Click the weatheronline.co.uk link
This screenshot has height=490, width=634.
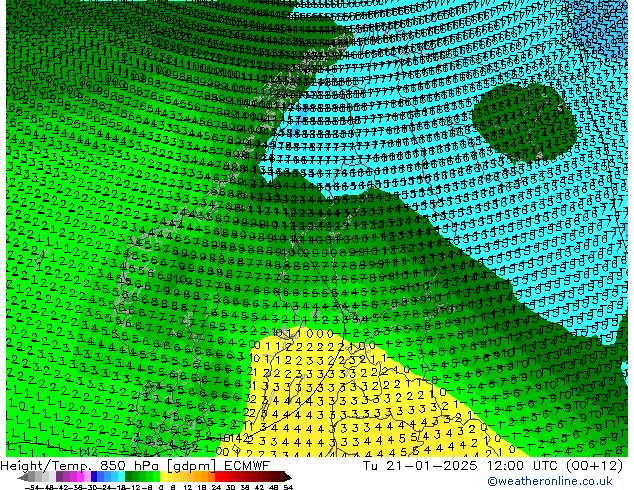(549, 481)
